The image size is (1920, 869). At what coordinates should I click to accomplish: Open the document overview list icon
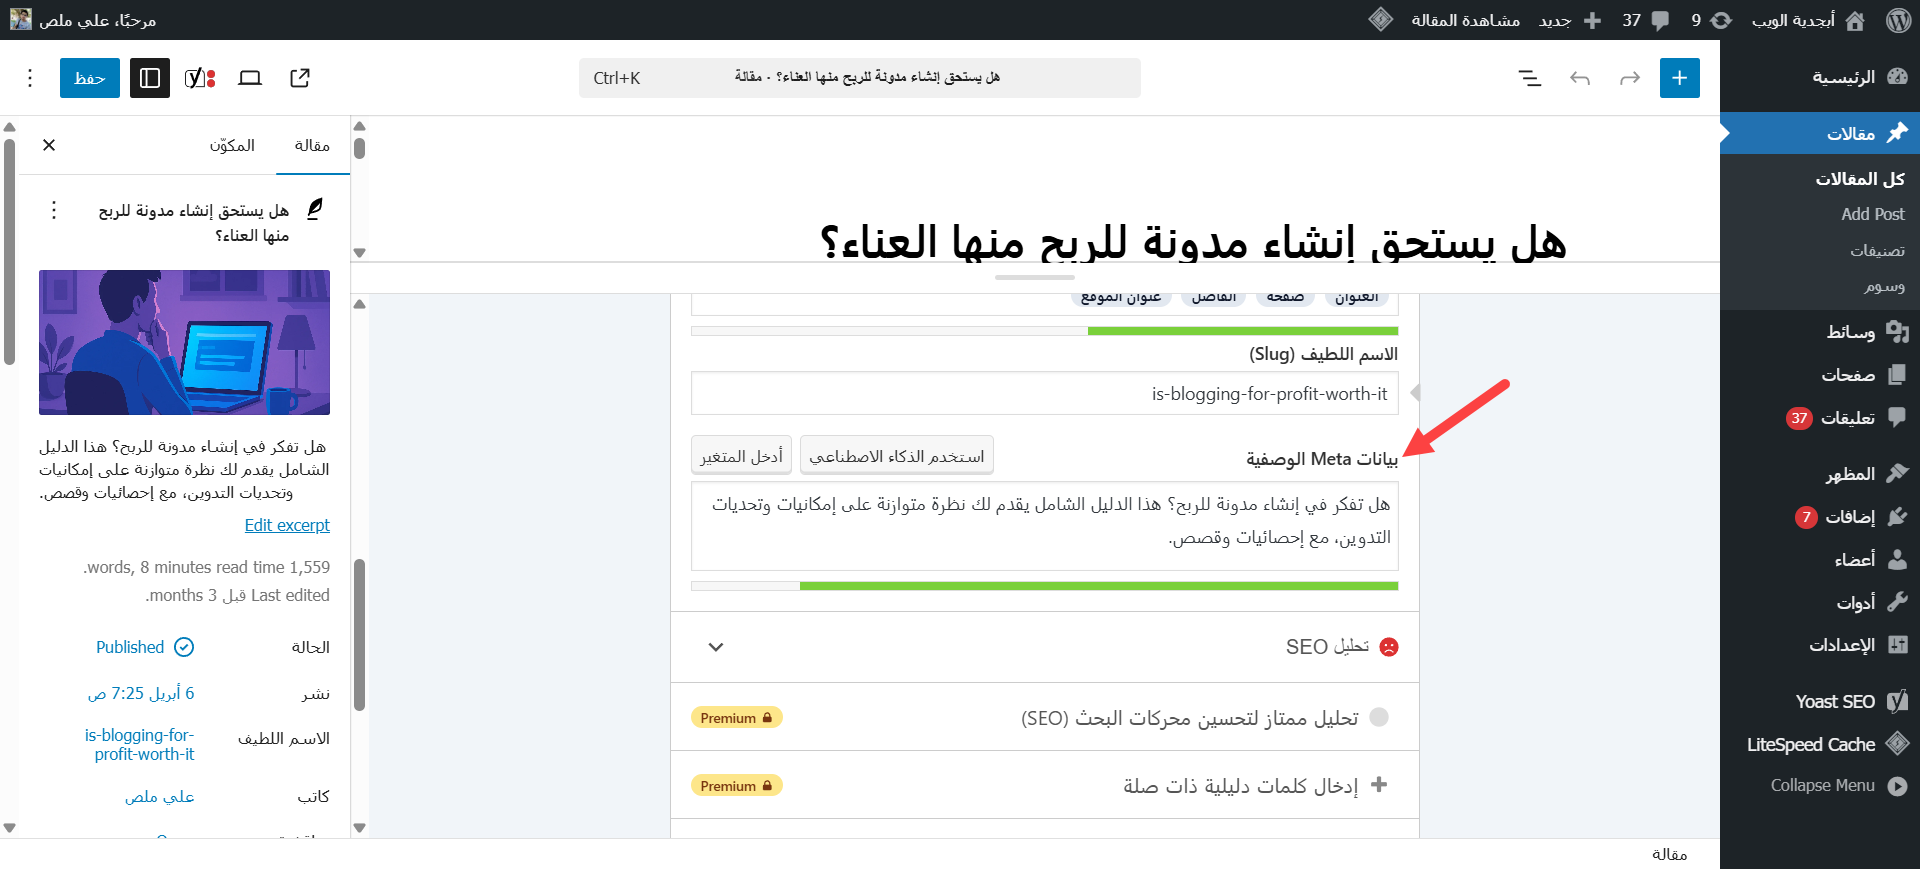point(1529,78)
